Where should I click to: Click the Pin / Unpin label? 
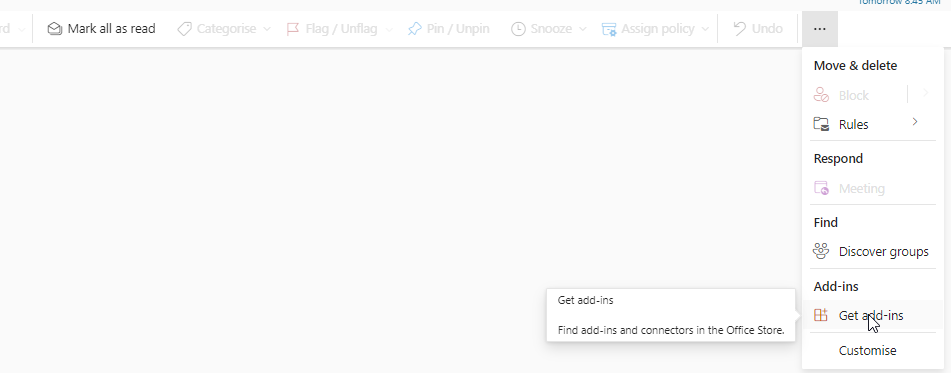[458, 29]
